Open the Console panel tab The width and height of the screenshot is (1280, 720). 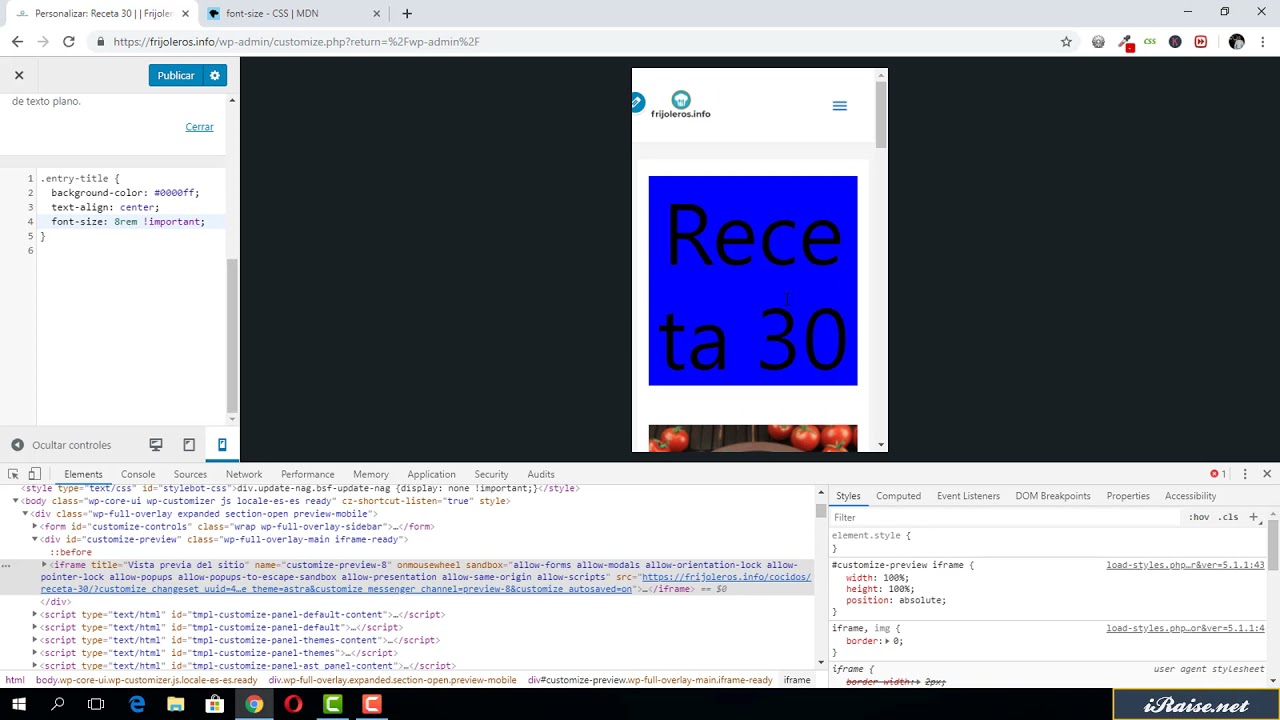tap(138, 474)
